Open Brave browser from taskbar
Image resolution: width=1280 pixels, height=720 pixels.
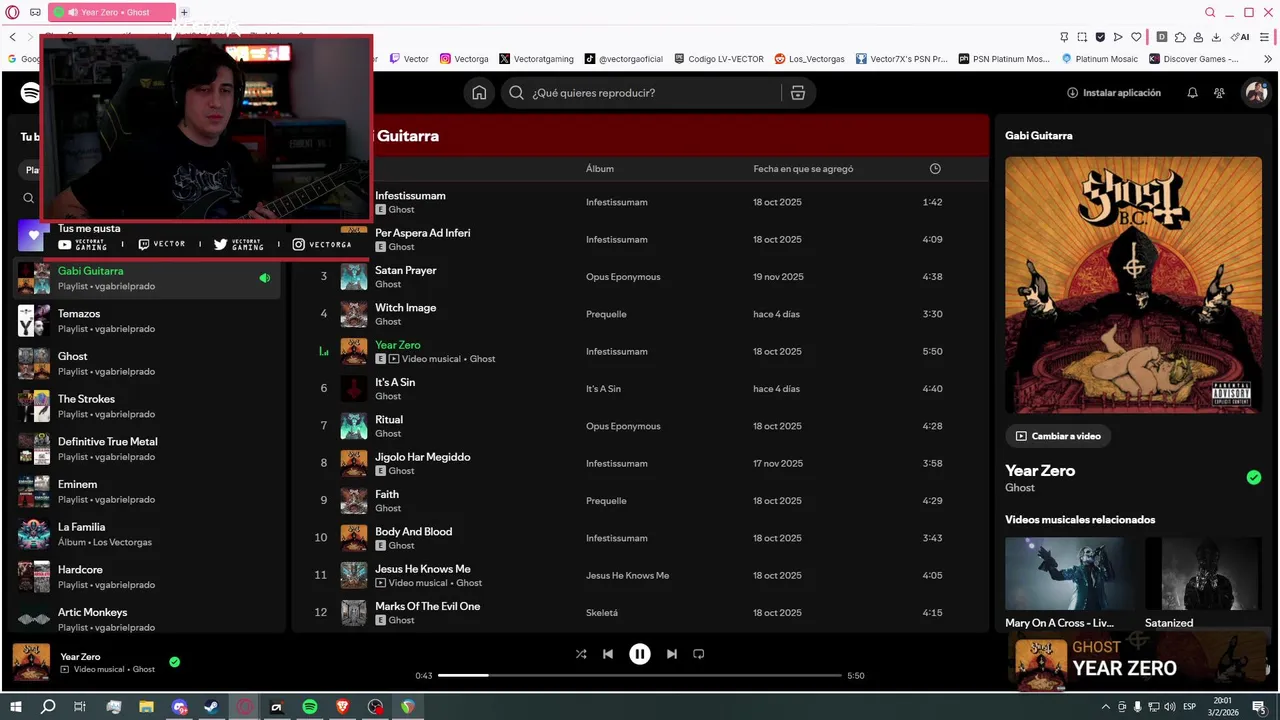343,707
